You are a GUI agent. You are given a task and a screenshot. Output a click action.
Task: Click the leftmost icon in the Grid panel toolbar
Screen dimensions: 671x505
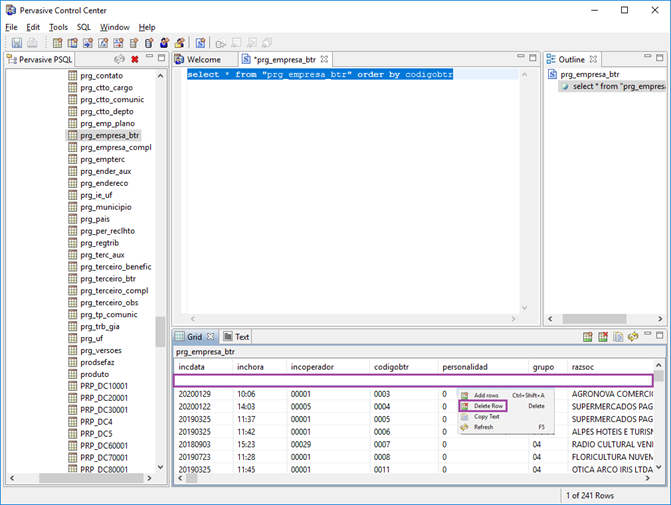click(x=588, y=337)
